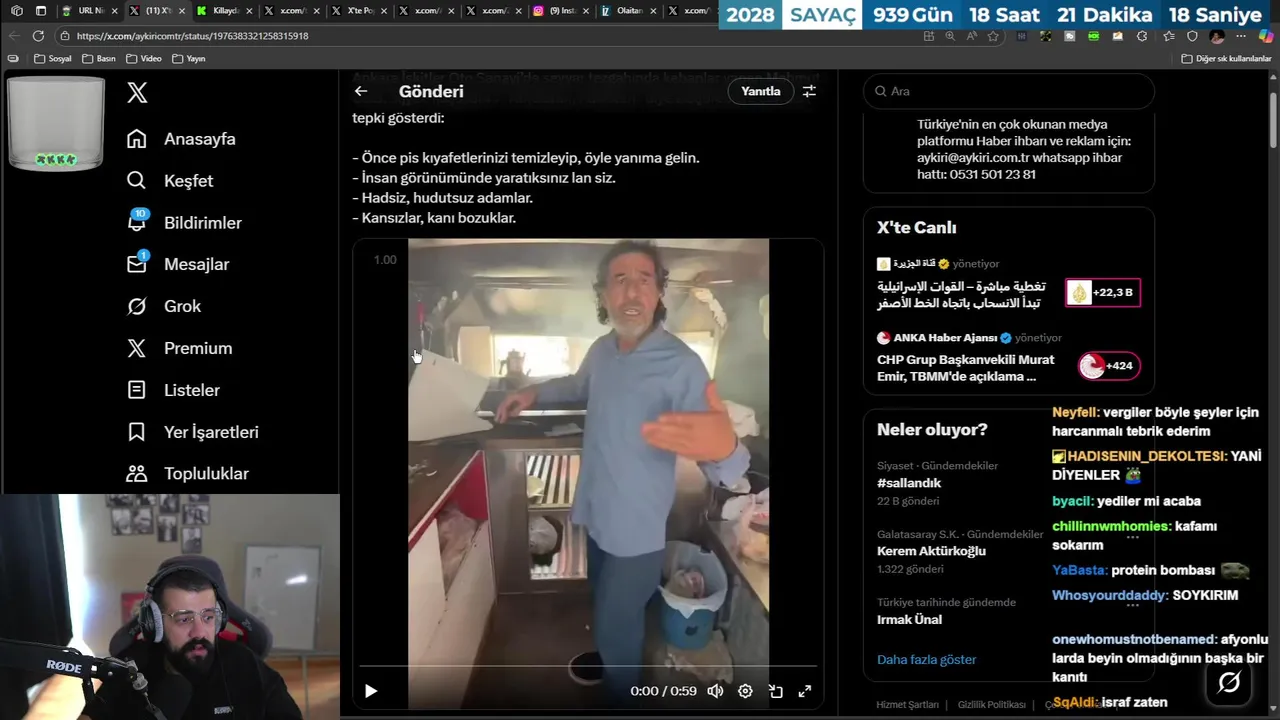
Task: Click the video progress bar
Action: click(x=588, y=666)
